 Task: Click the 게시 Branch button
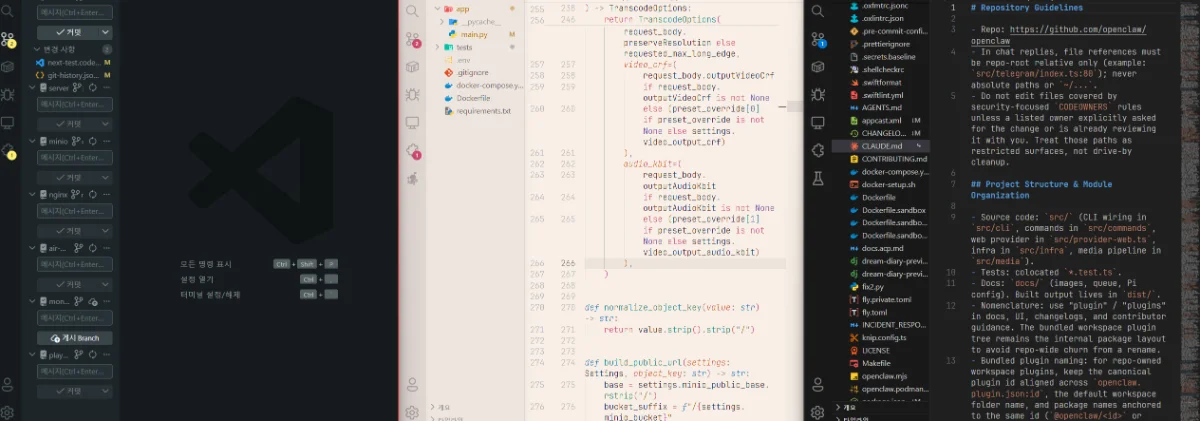coord(75,338)
